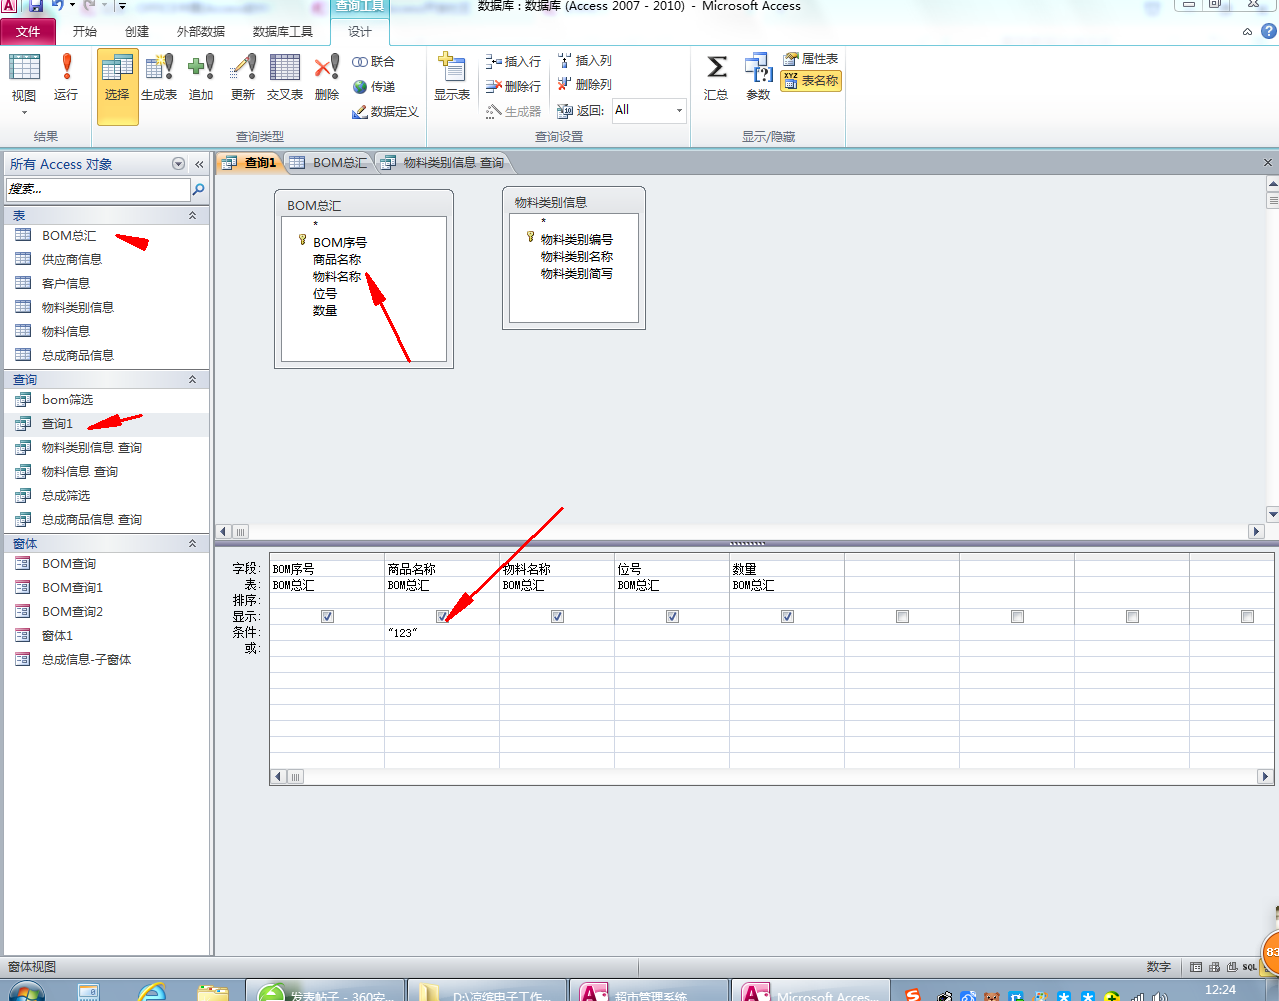This screenshot has height=1001, width=1279.
Task: Switch to the 创建 ribbon tab
Action: click(x=137, y=32)
